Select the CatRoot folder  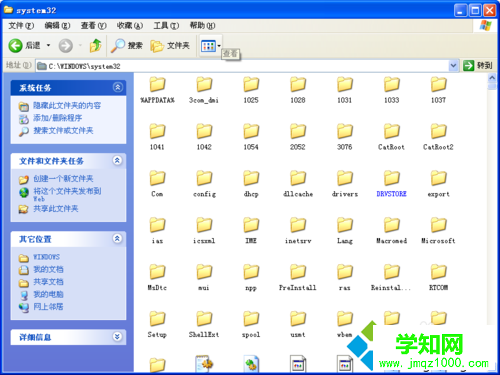tap(392, 137)
